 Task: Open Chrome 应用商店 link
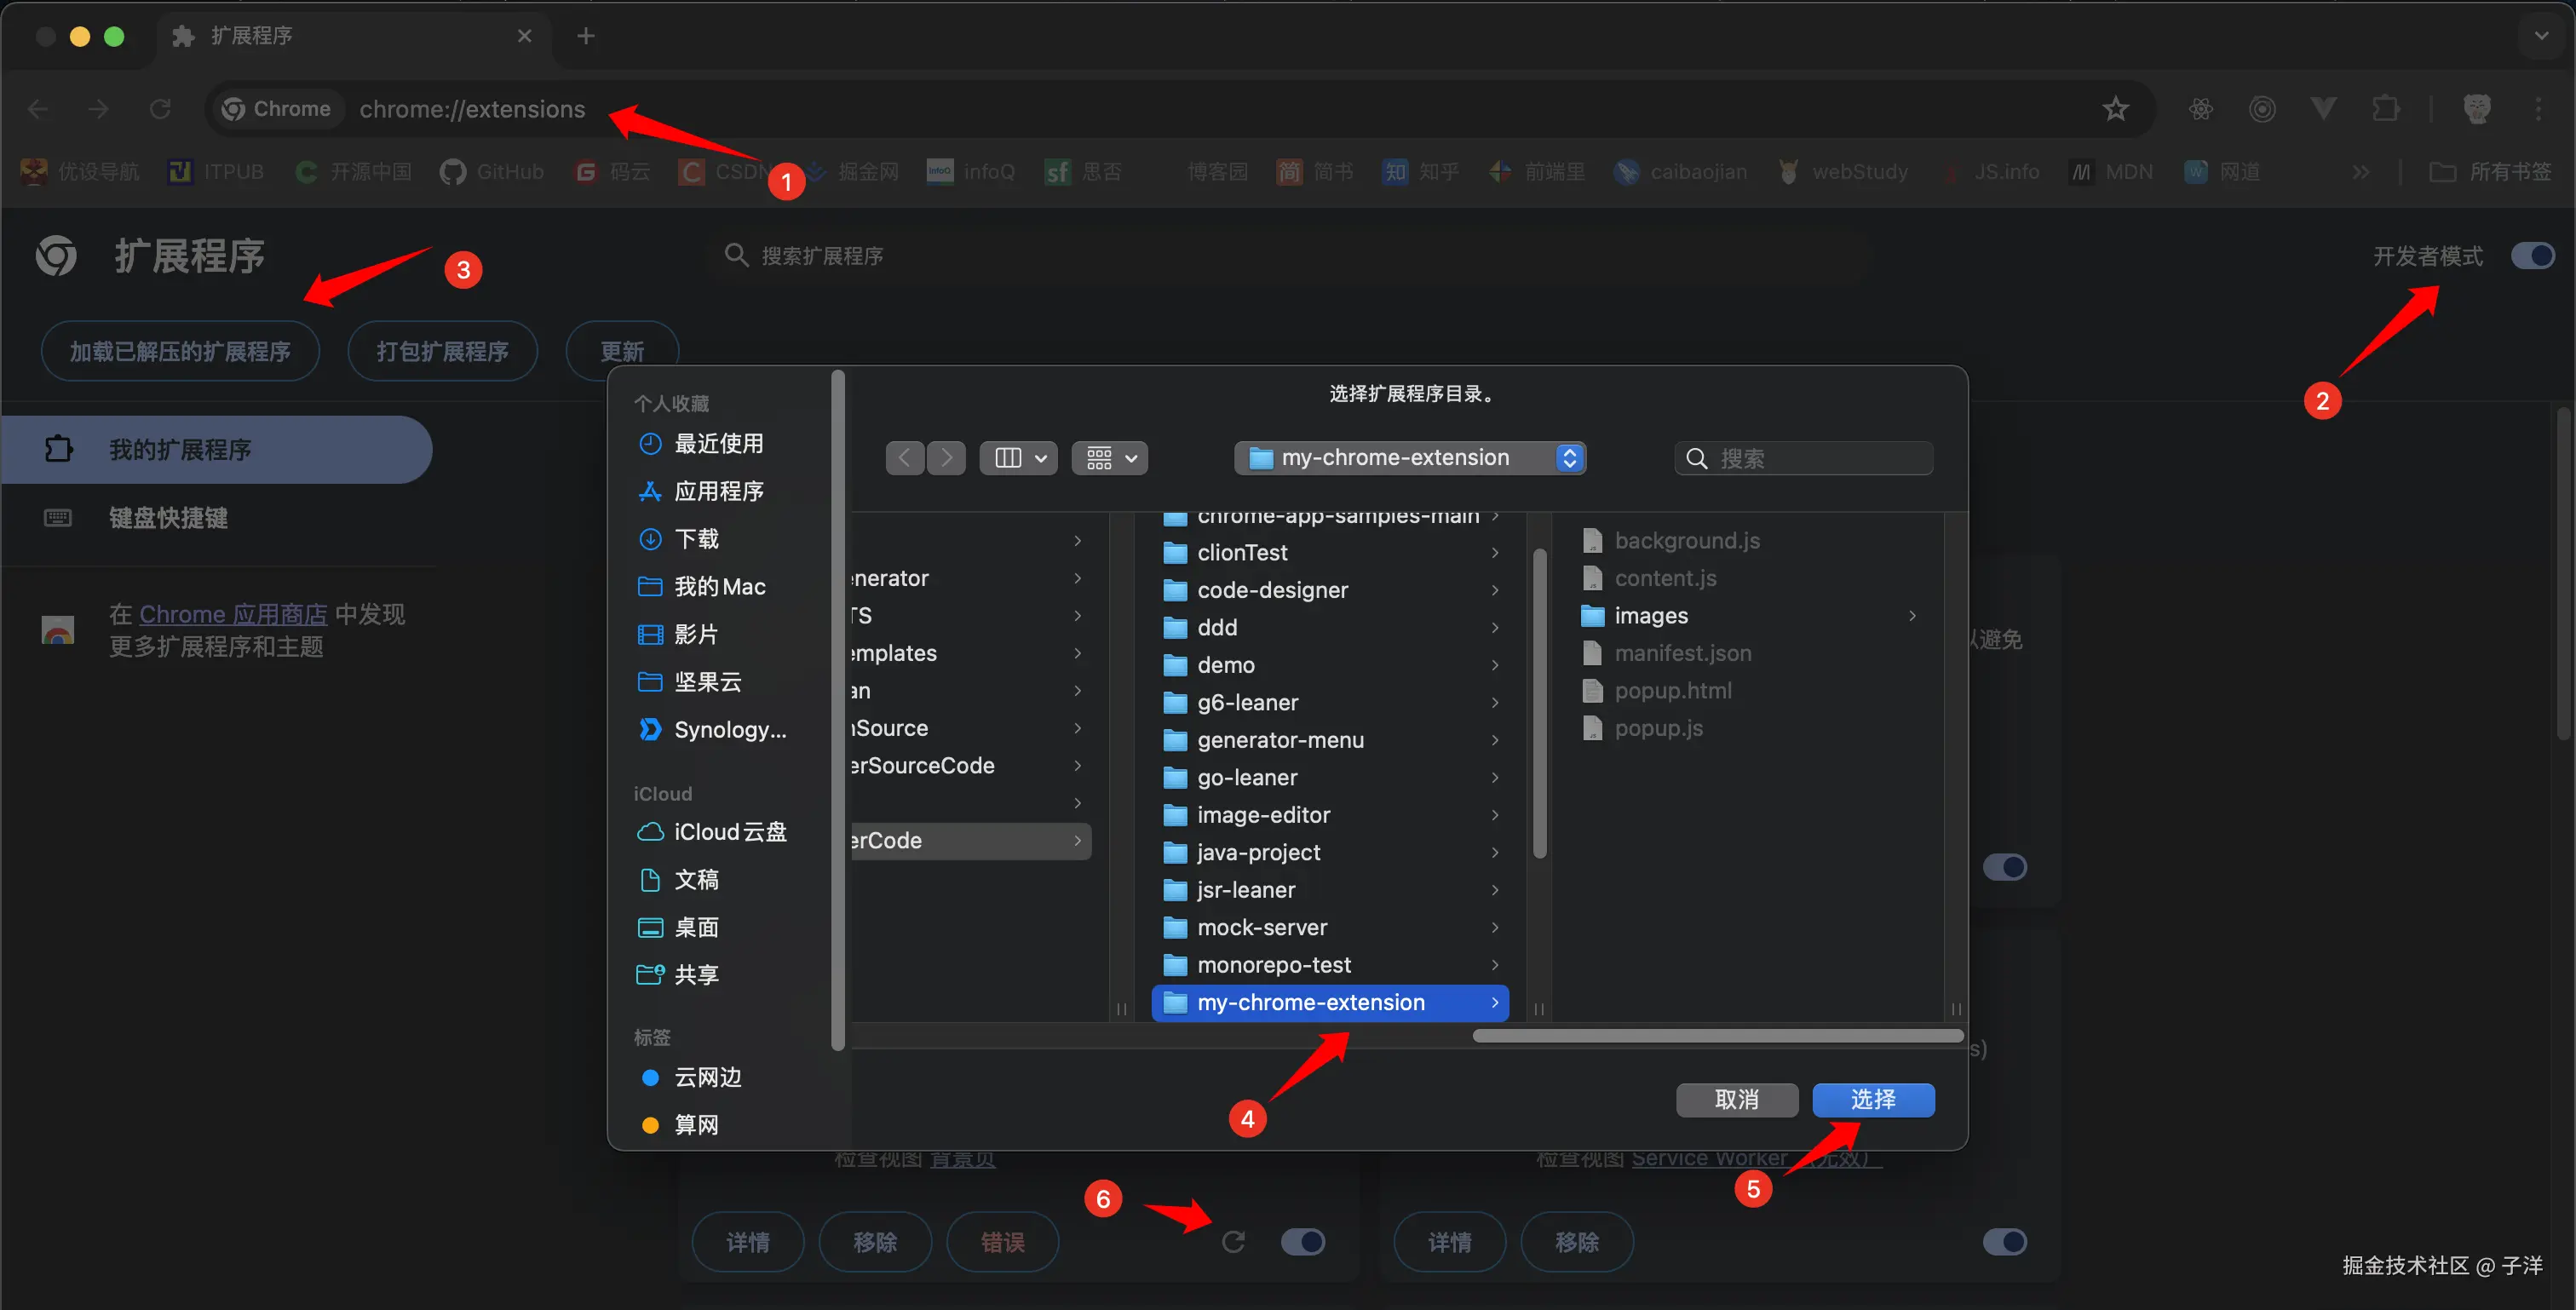click(233, 614)
